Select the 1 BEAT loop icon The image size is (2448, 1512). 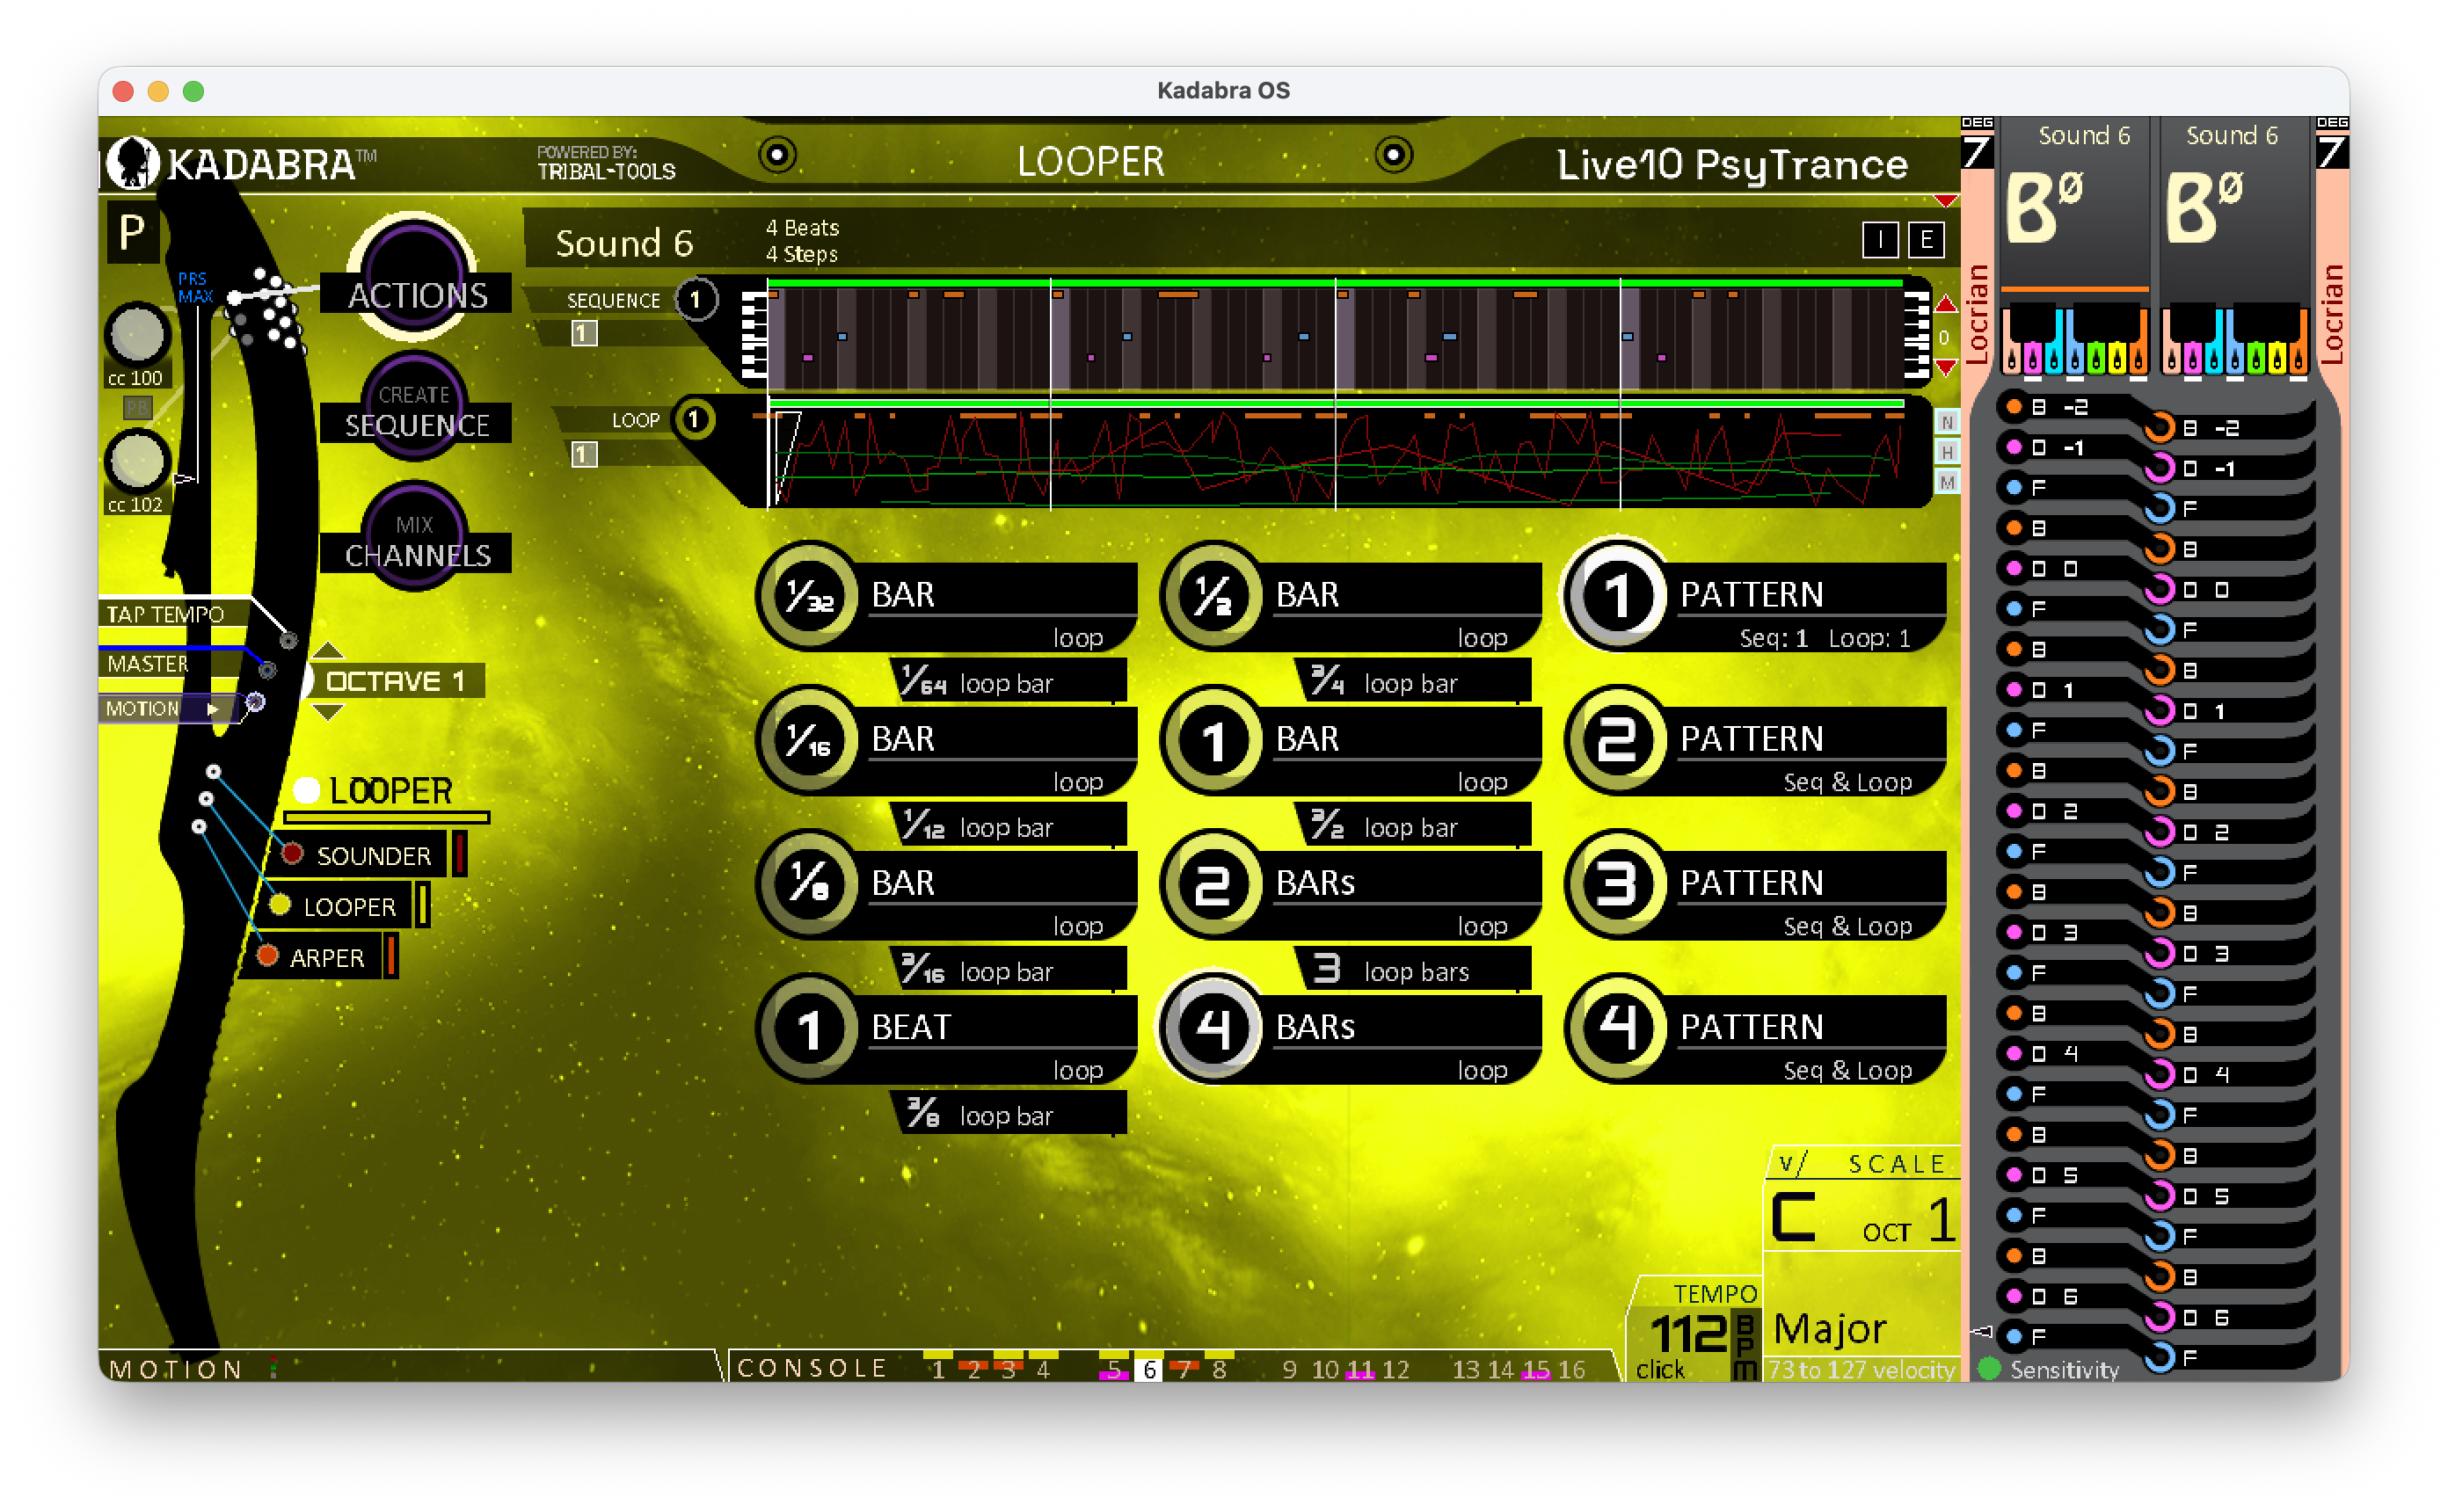click(809, 1029)
